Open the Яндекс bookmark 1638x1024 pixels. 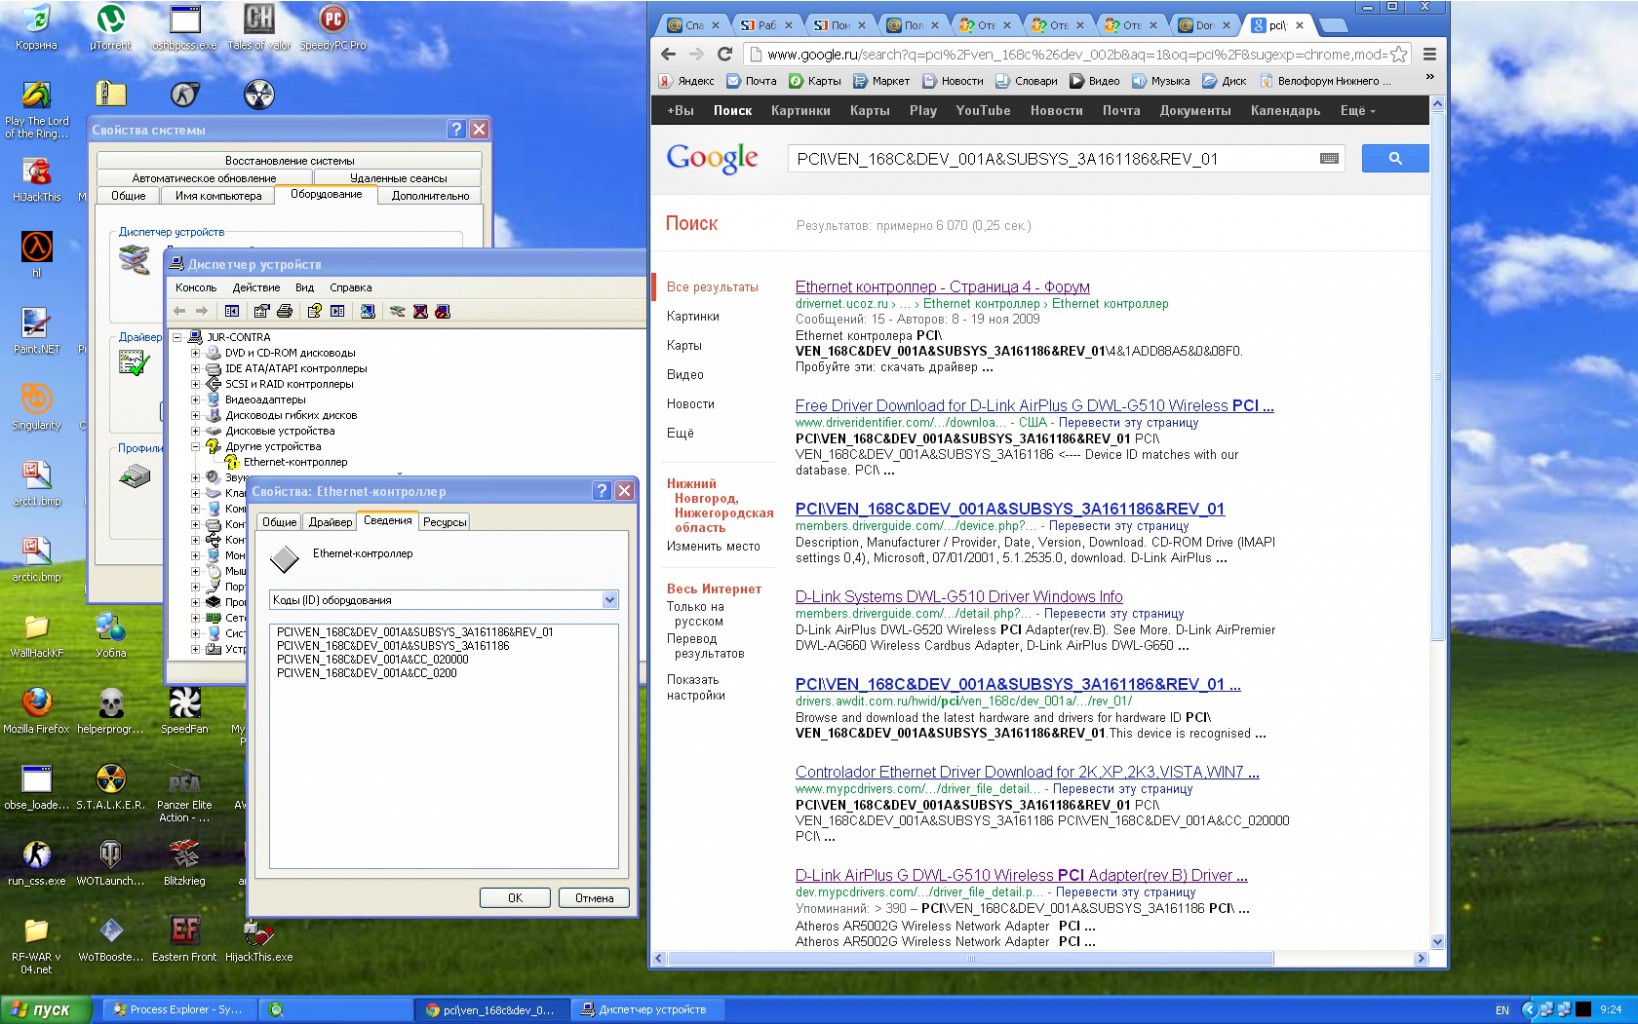(686, 81)
